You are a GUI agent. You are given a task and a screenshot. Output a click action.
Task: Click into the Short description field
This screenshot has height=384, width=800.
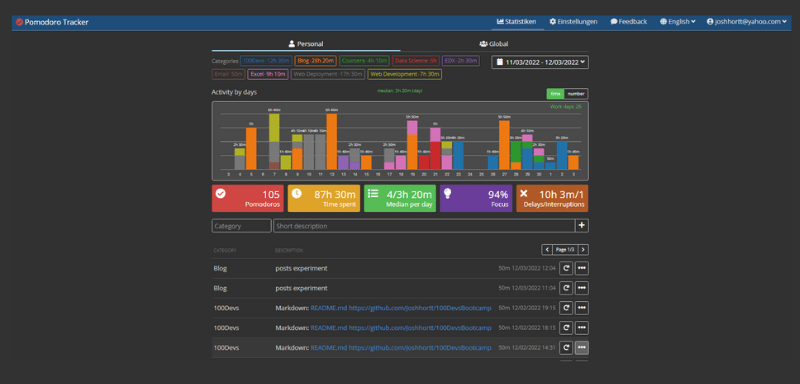[x=424, y=226]
